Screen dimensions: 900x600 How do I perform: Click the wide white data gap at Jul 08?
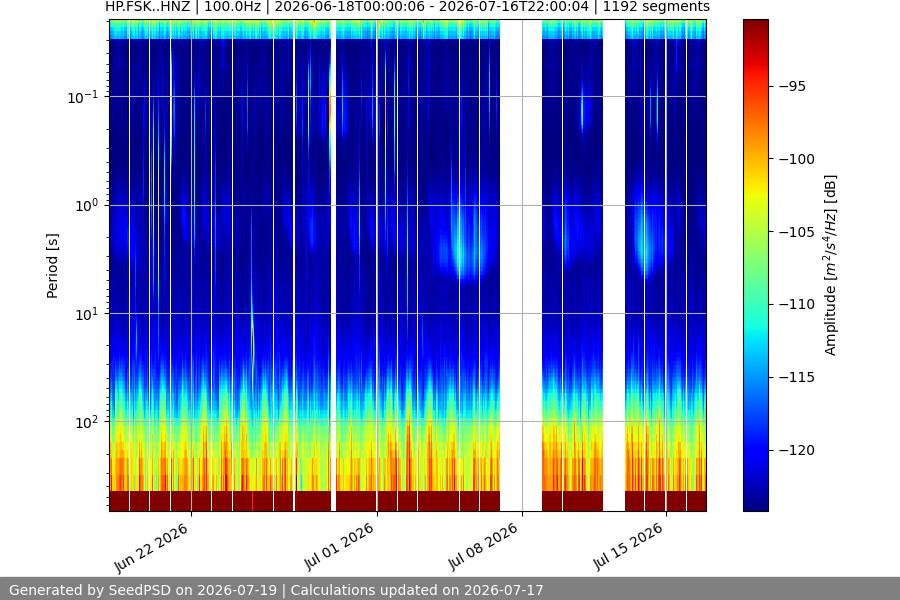click(521, 265)
